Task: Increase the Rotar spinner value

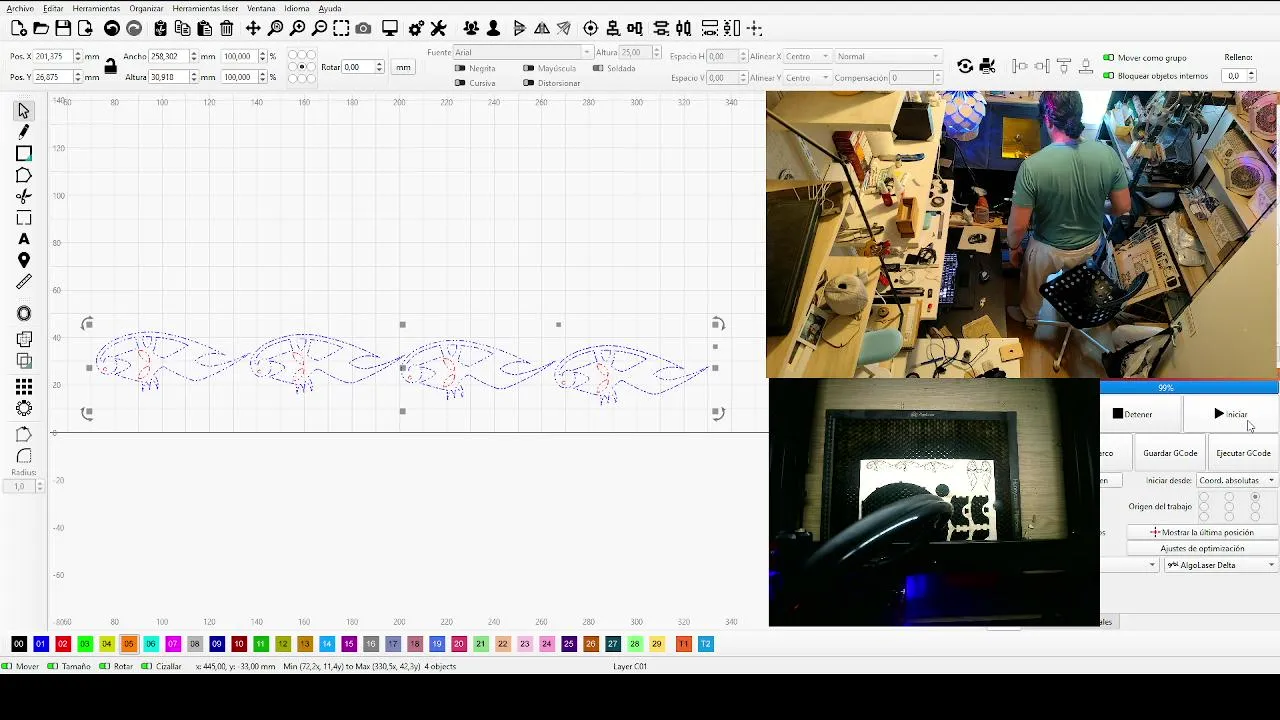Action: (x=379, y=64)
